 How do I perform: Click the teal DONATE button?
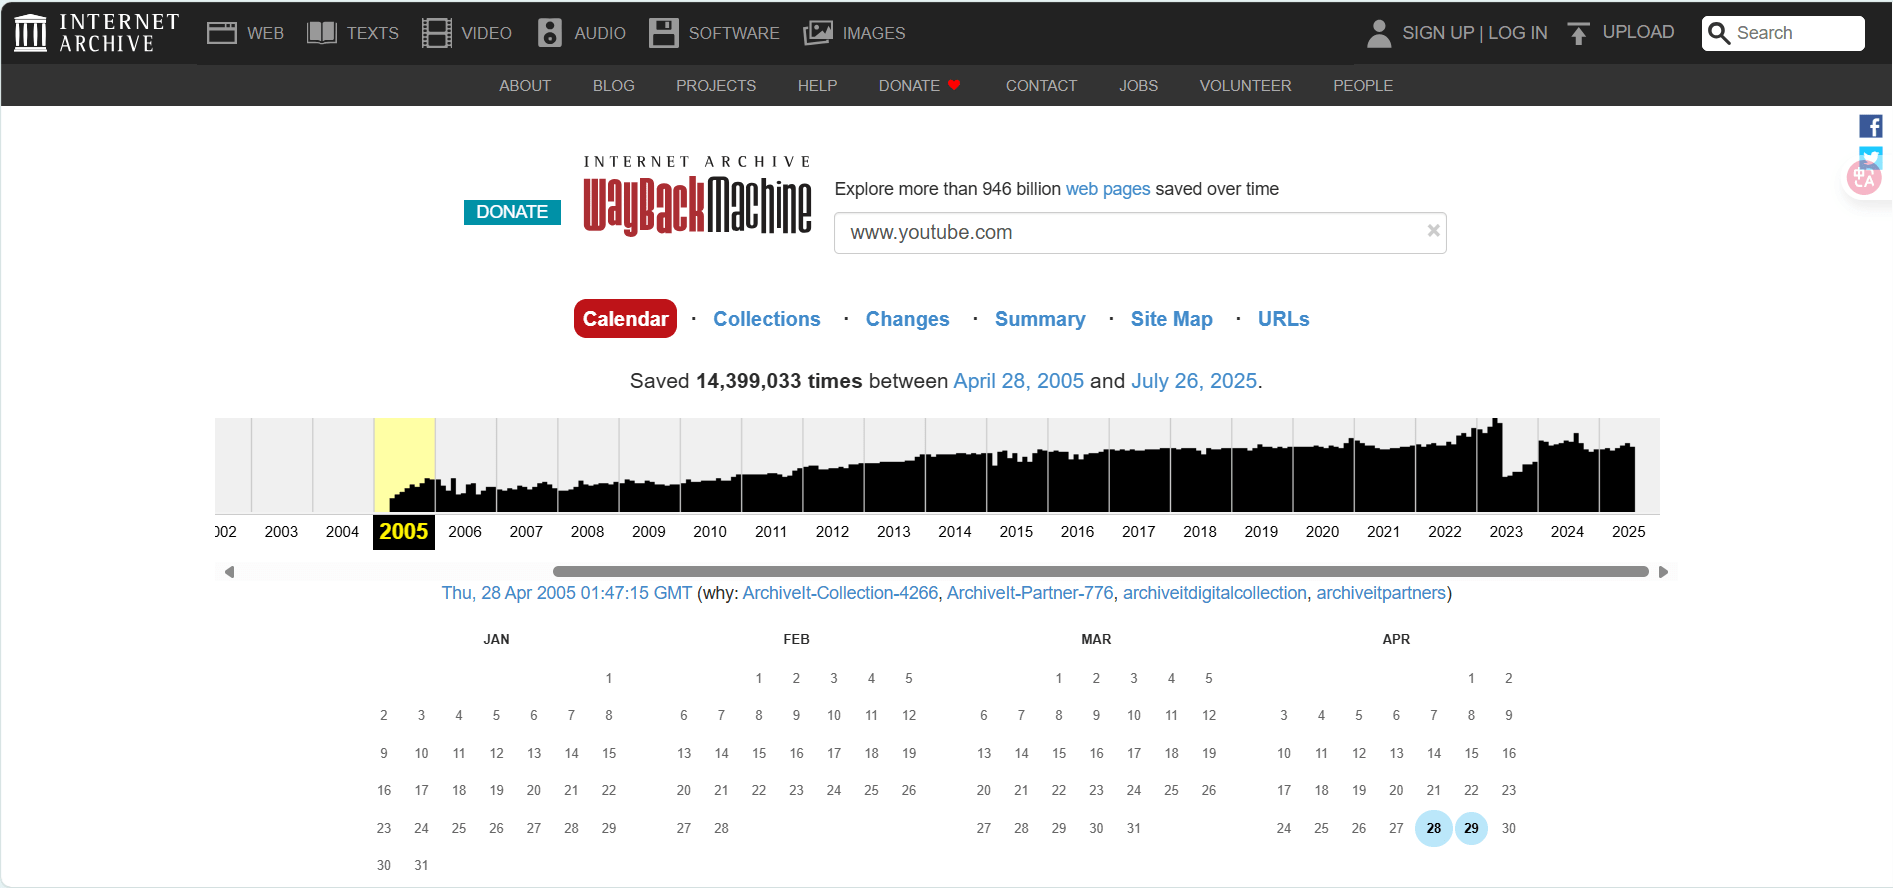(x=512, y=212)
